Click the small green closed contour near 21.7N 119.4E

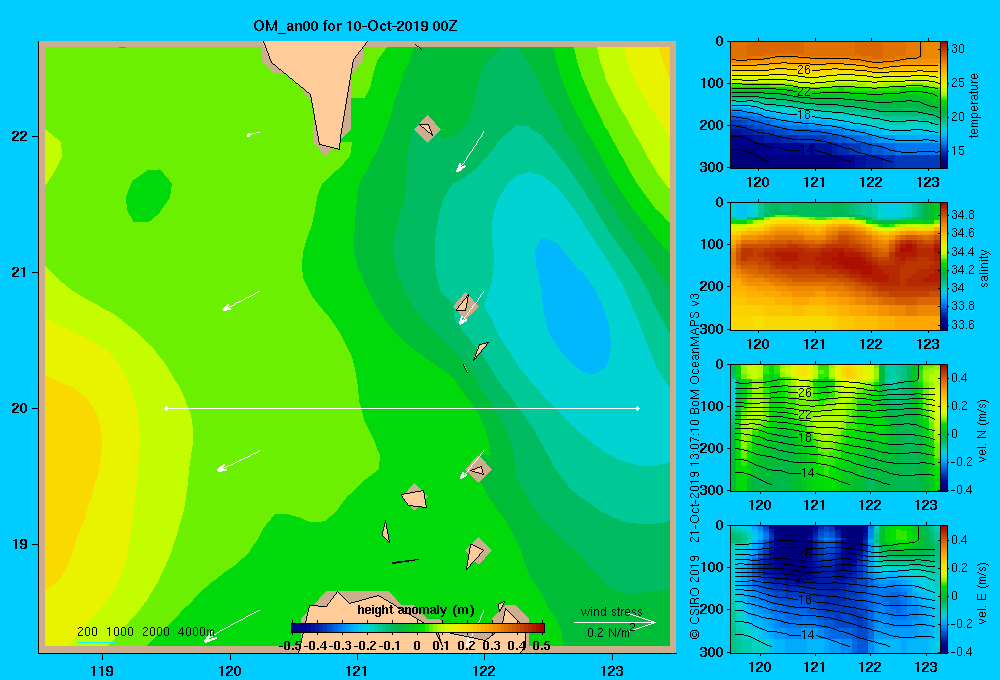(149, 196)
